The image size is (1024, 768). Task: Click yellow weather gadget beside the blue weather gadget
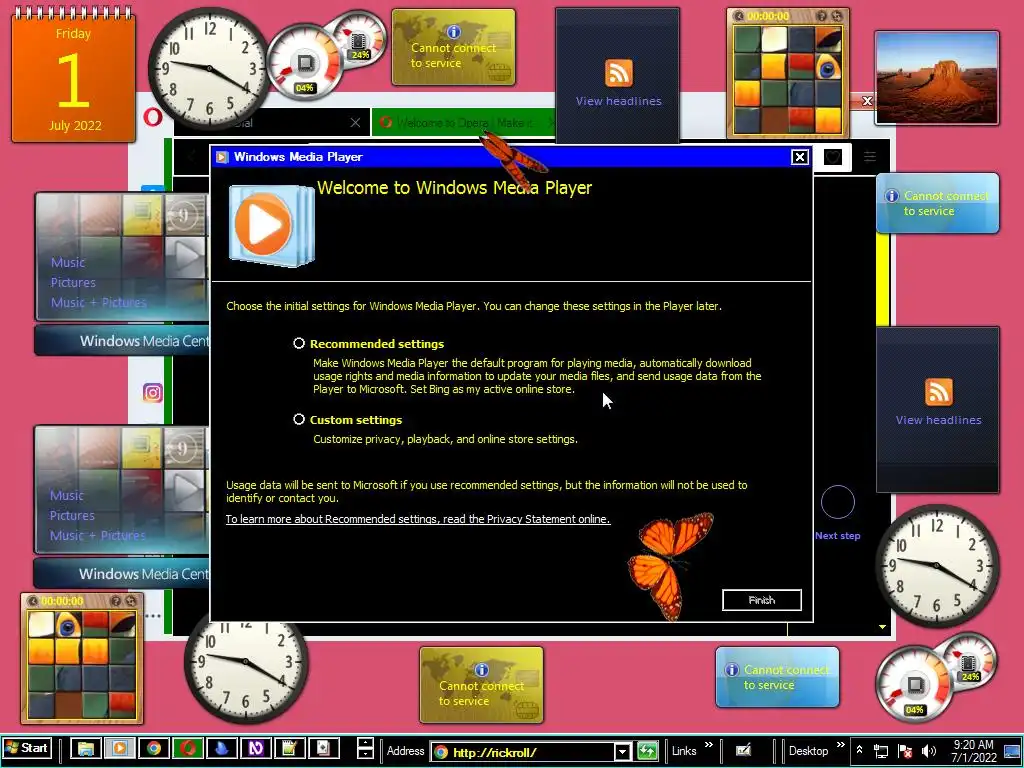point(481,684)
